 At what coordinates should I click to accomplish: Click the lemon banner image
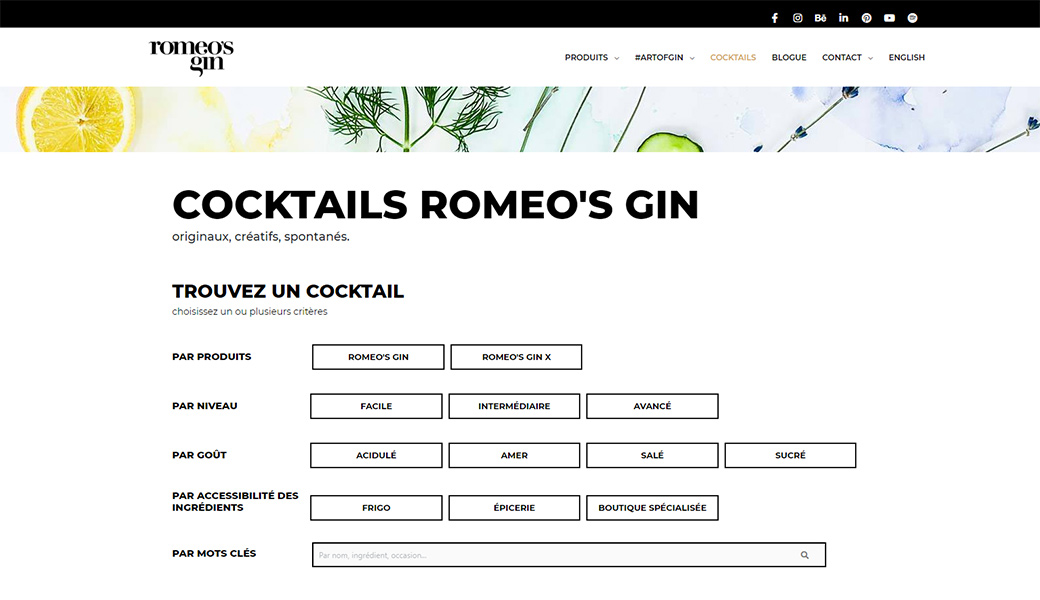[520, 119]
